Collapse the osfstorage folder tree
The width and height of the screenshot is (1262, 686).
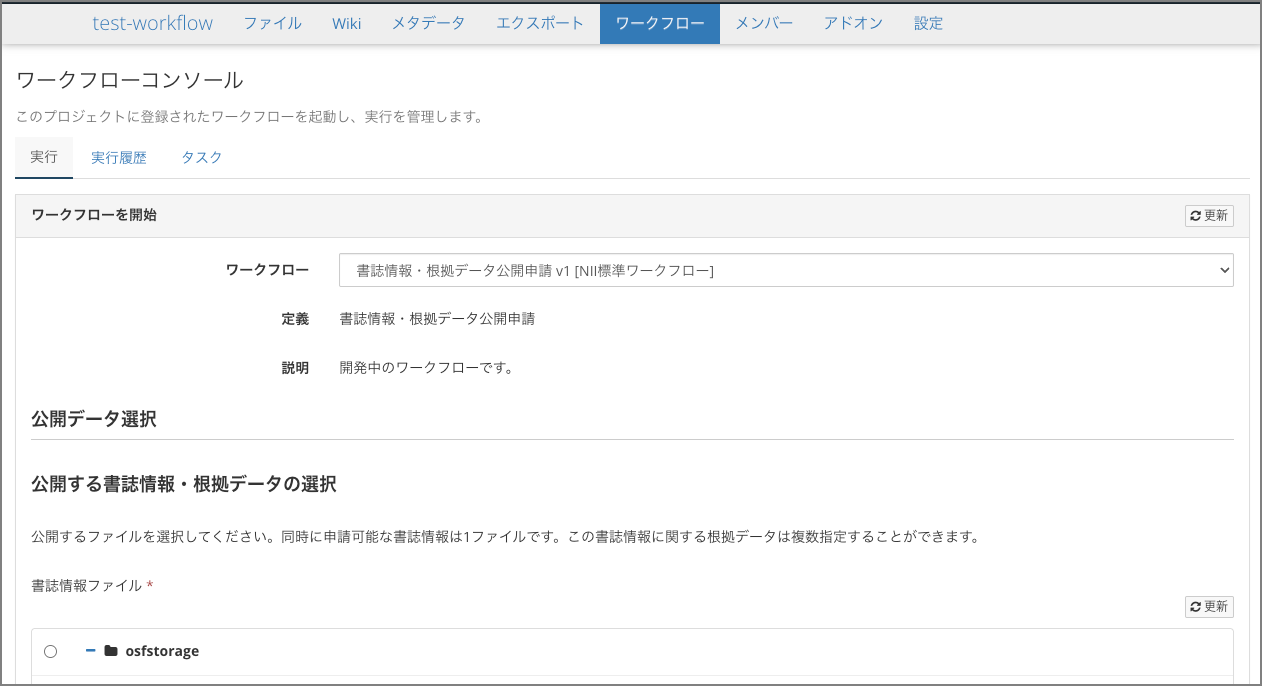click(x=89, y=651)
